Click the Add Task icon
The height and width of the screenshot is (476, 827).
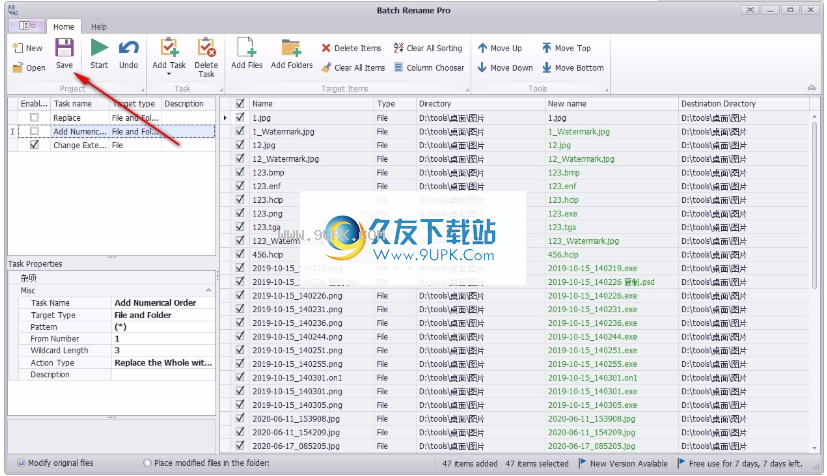[169, 47]
